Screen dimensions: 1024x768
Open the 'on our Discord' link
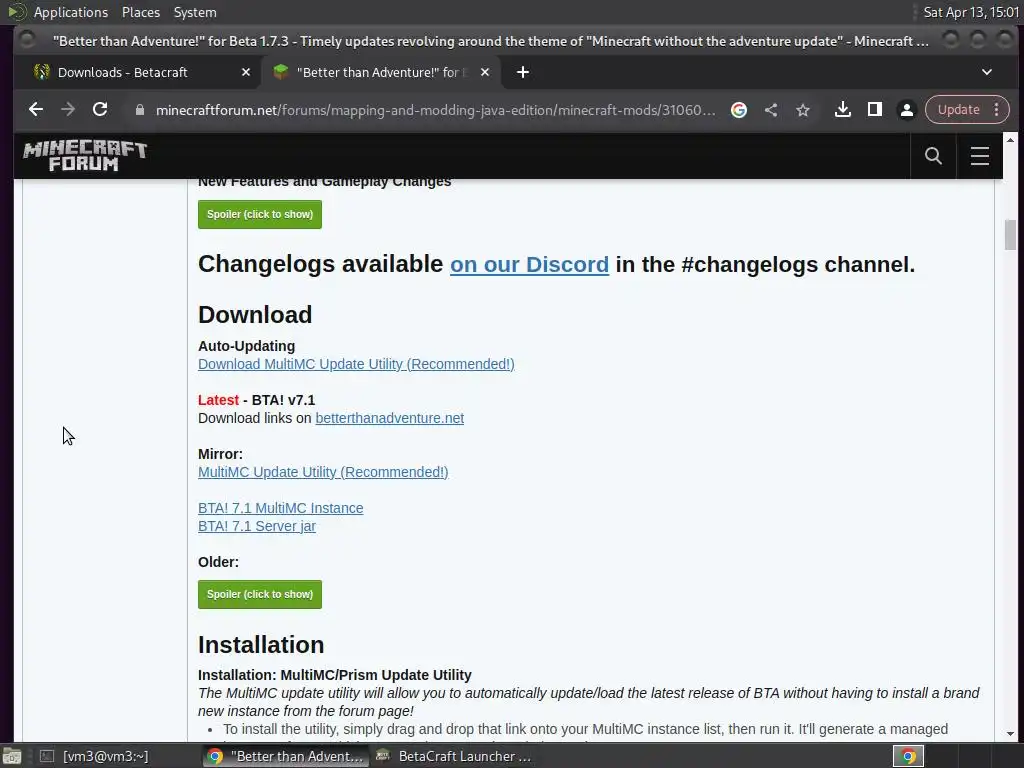(529, 264)
